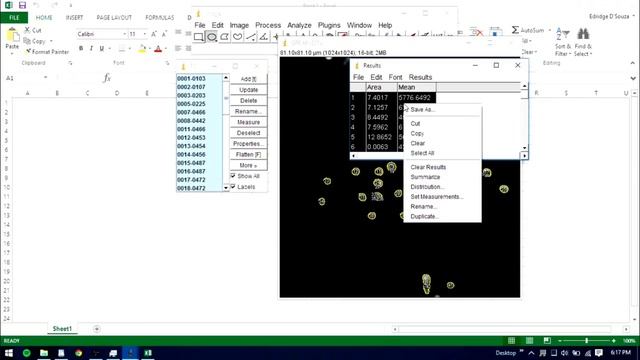Click the Excel taskbar icon
The image size is (640, 360).
coord(148,353)
